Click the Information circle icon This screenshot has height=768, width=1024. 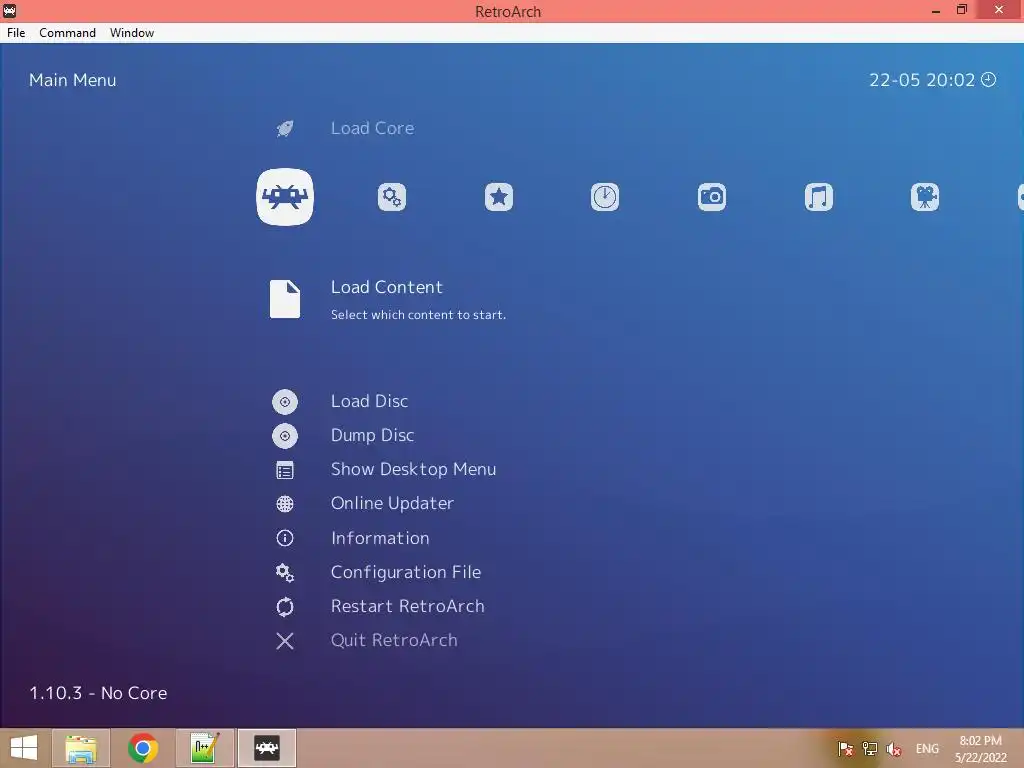point(285,537)
